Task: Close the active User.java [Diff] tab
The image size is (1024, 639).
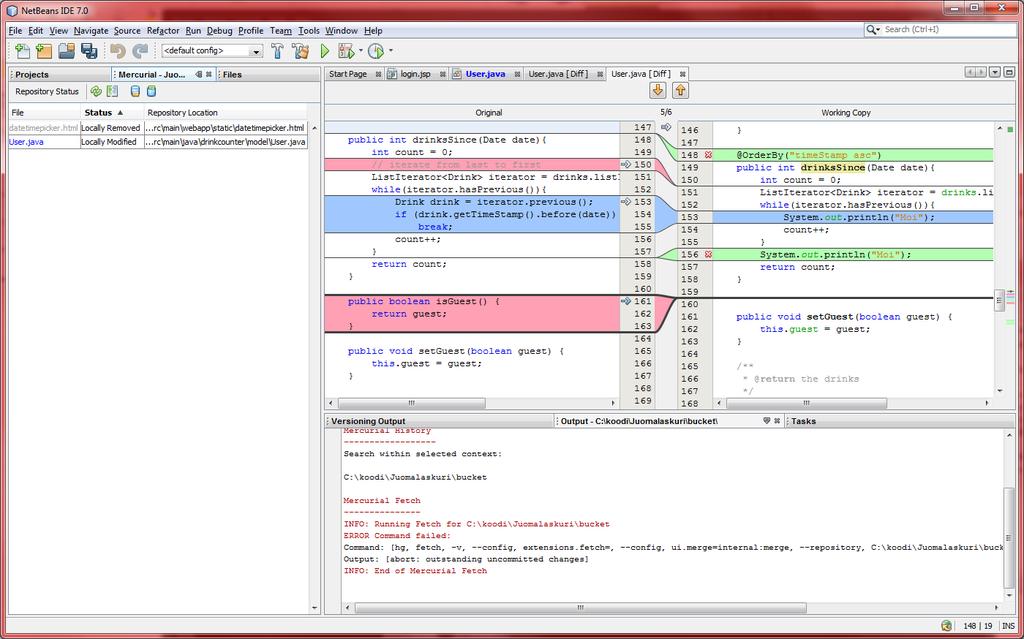Action: point(682,74)
